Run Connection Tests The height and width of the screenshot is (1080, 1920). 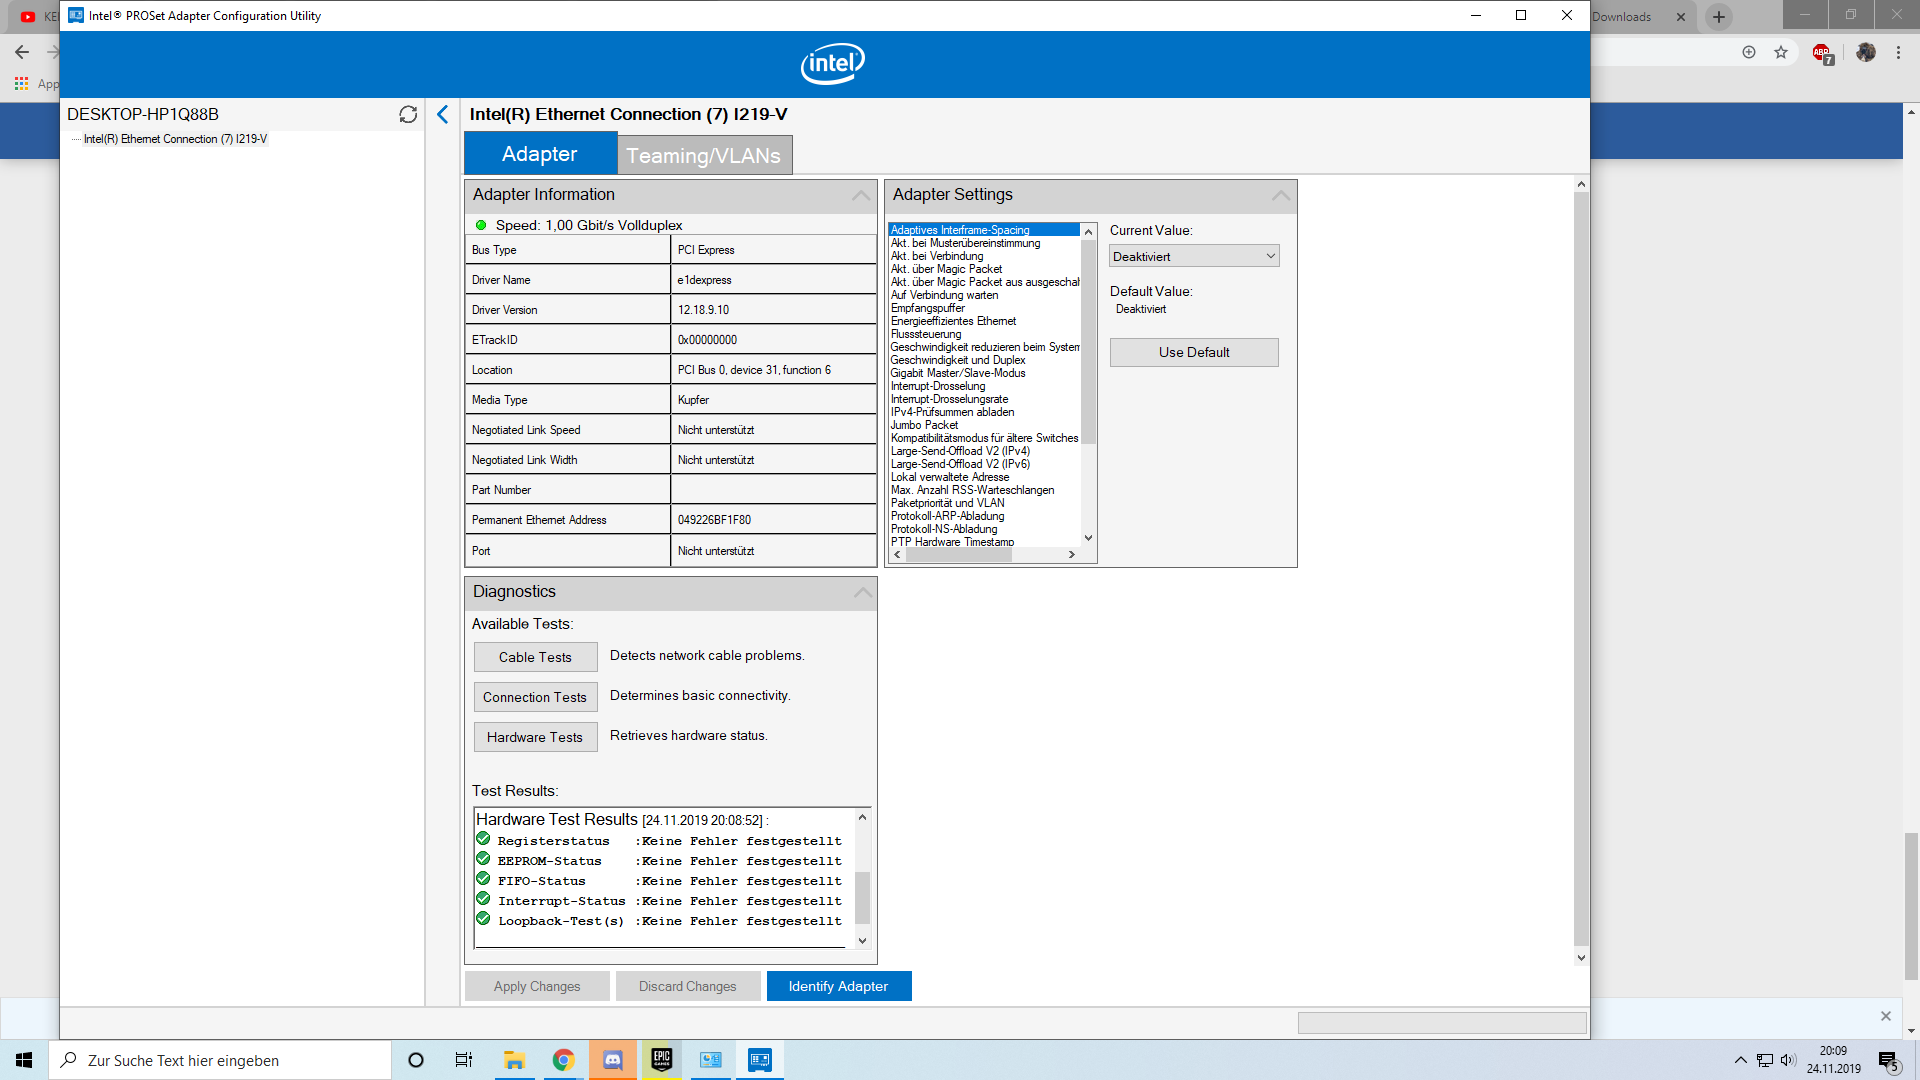(x=535, y=697)
